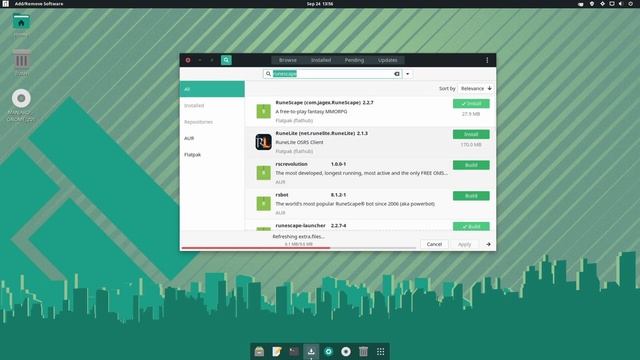Click the leftmost system tray icon

(581, 4)
